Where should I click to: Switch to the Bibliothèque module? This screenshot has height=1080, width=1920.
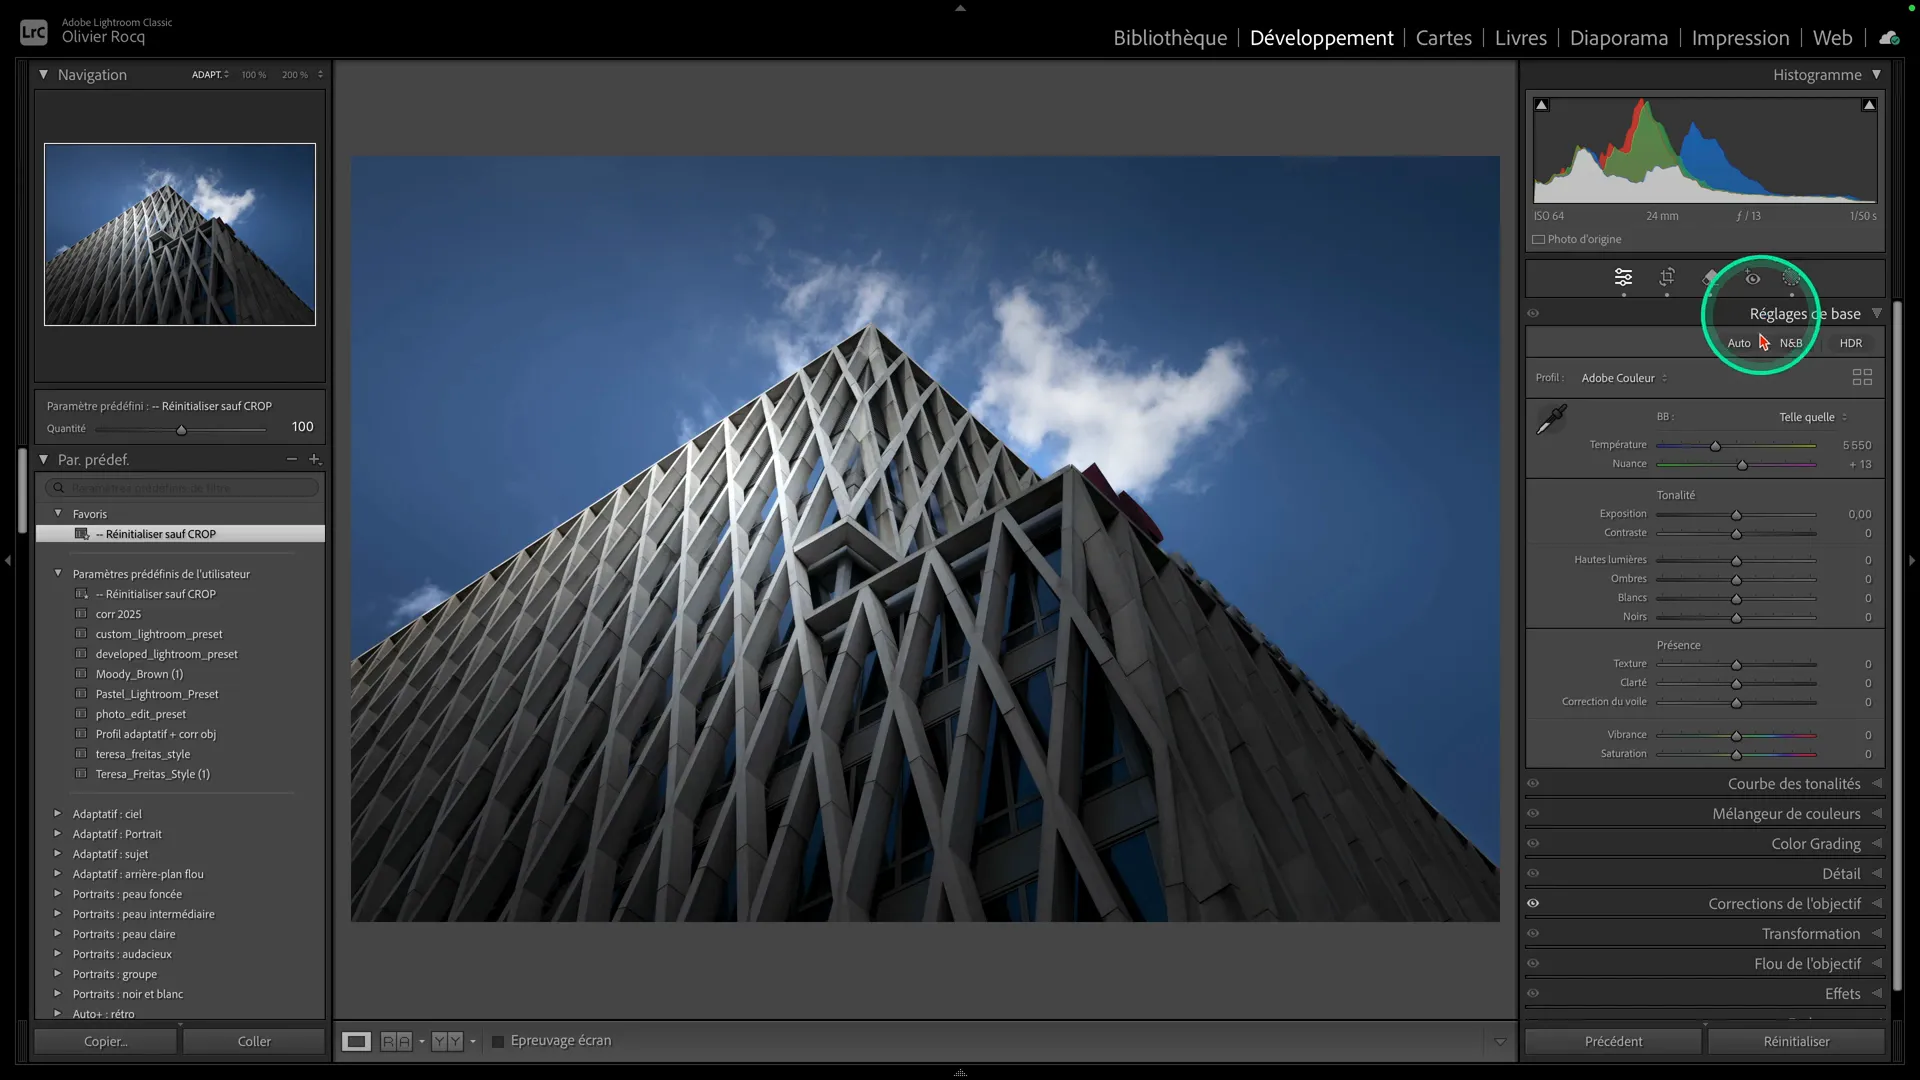(1170, 38)
